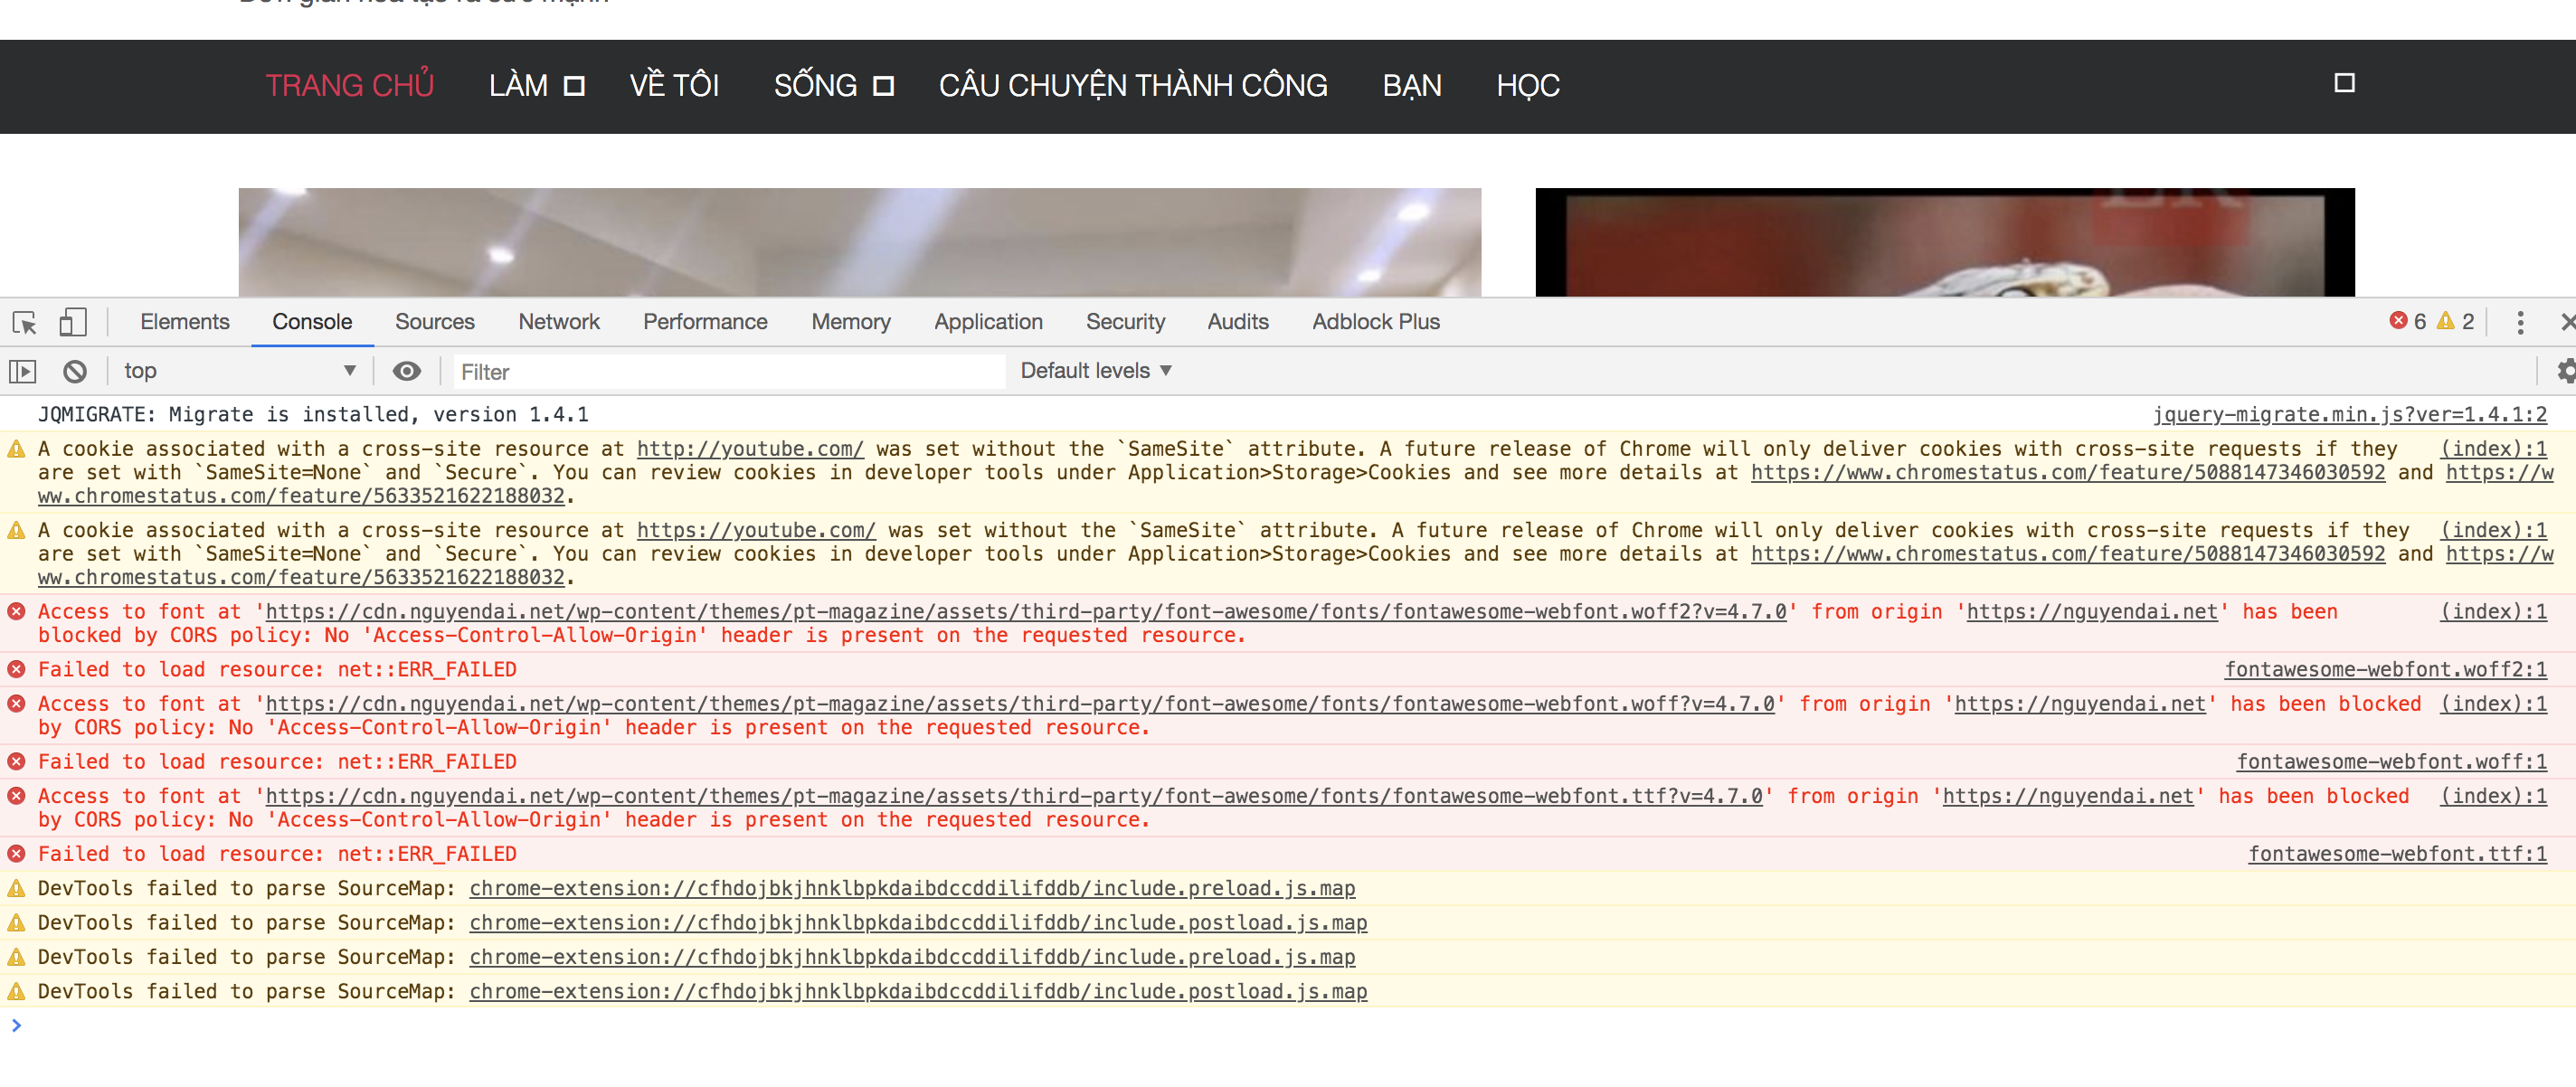
Task: Open the Network tab
Action: point(559,322)
